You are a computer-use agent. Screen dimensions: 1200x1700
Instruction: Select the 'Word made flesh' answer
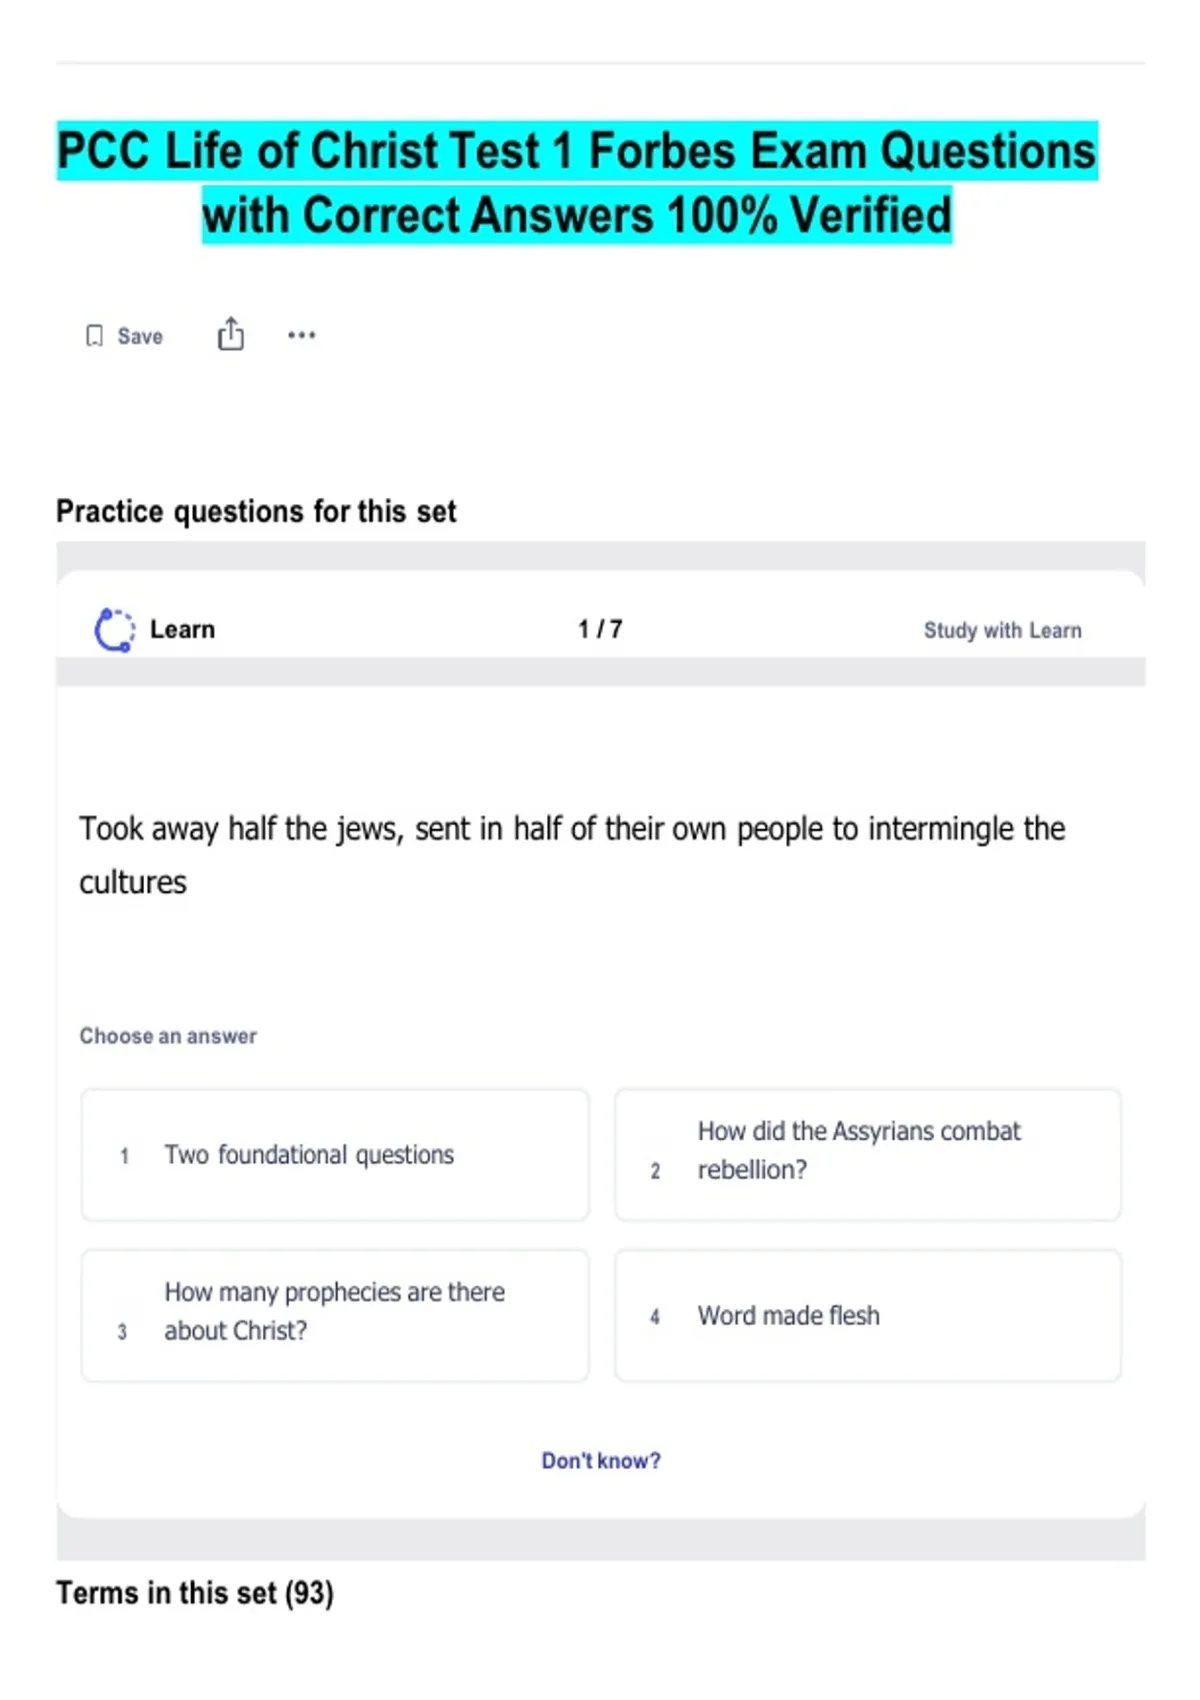868,1316
